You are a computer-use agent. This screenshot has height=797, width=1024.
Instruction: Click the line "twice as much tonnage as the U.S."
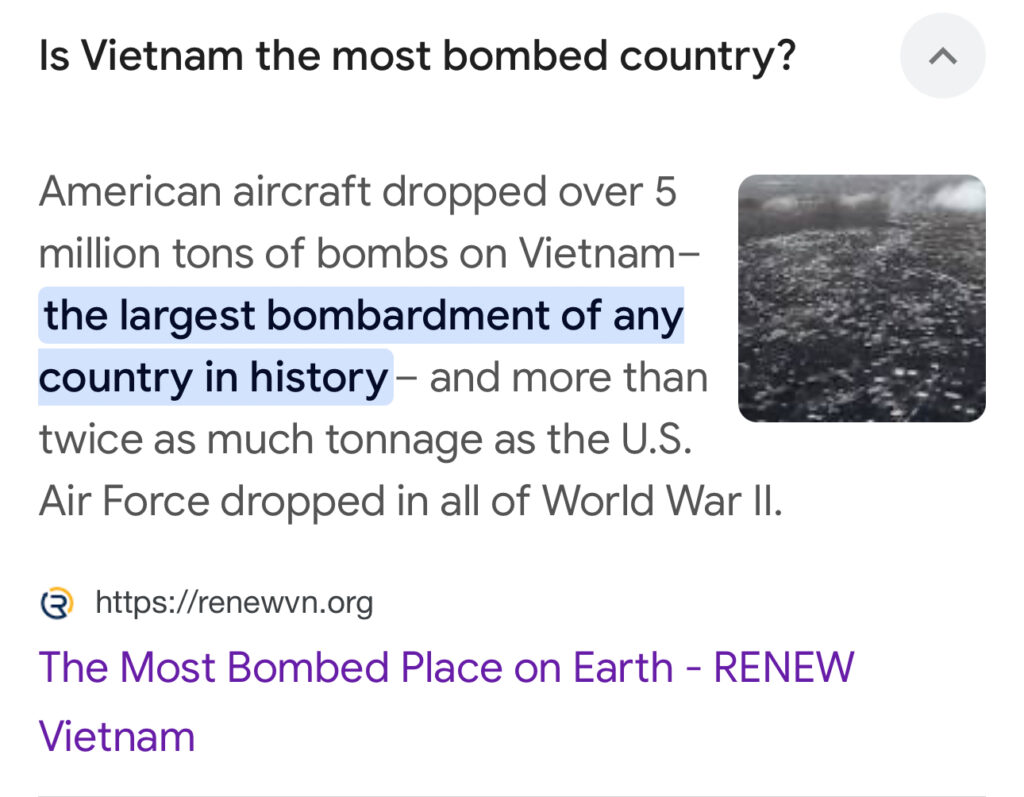point(365,440)
